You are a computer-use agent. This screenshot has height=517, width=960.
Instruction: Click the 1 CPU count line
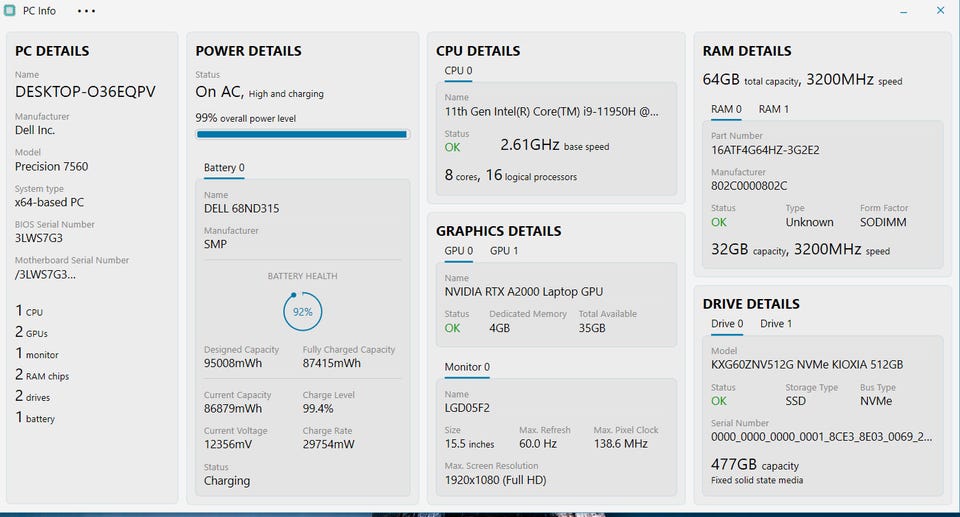point(29,311)
